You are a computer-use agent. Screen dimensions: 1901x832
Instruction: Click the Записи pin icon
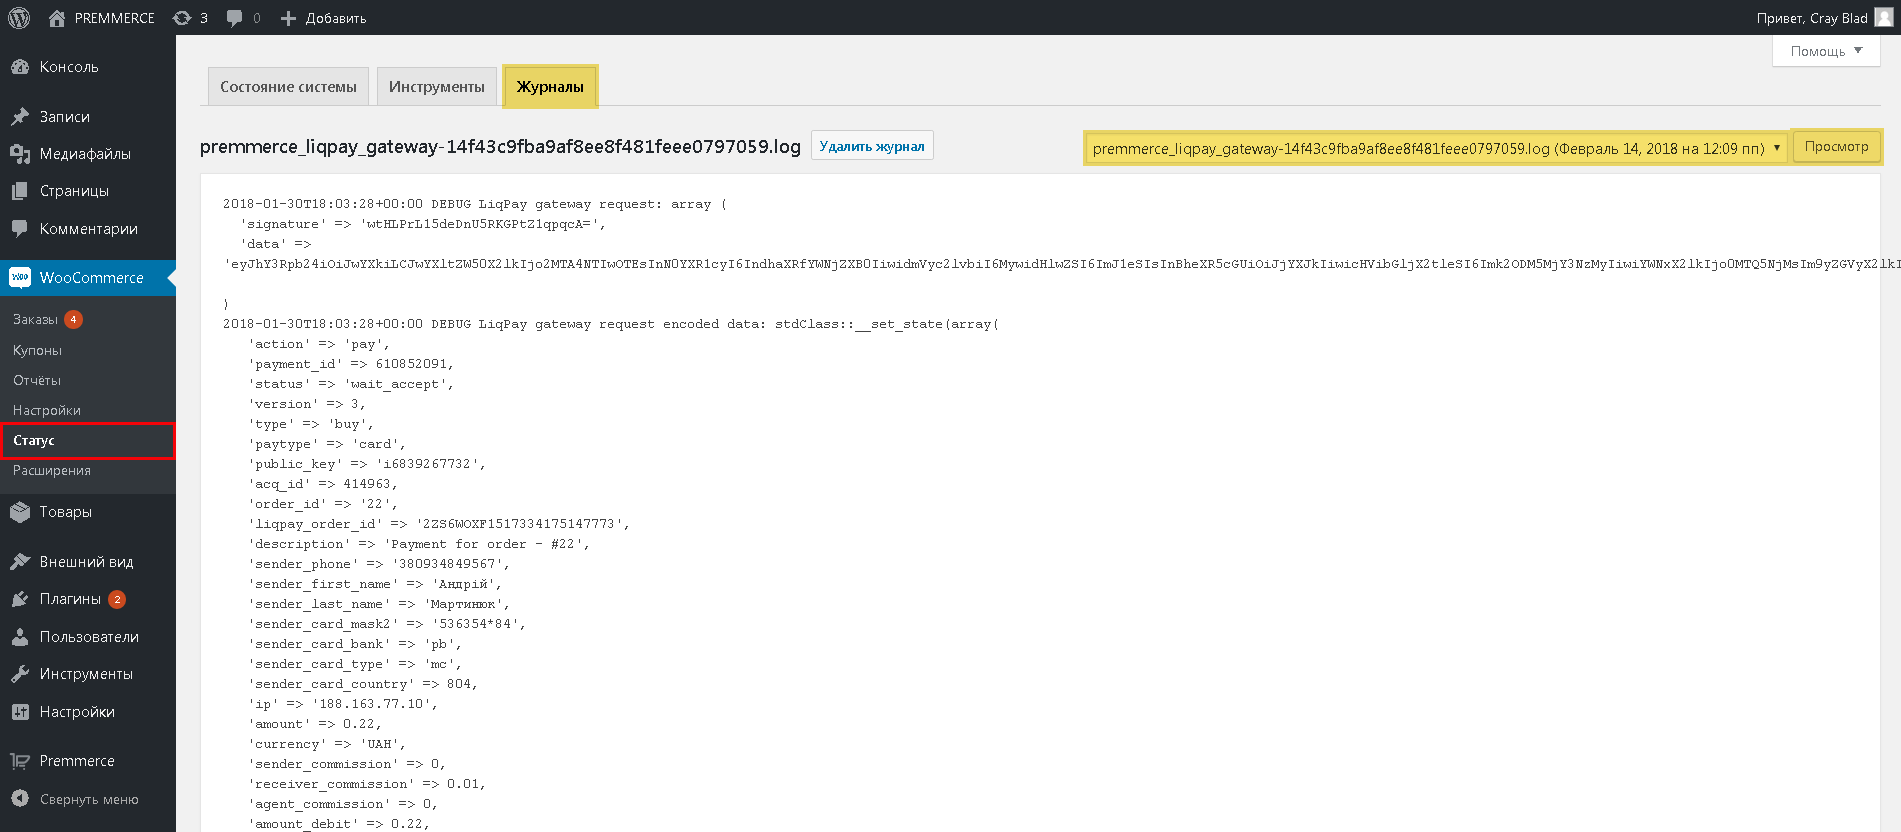coord(20,117)
